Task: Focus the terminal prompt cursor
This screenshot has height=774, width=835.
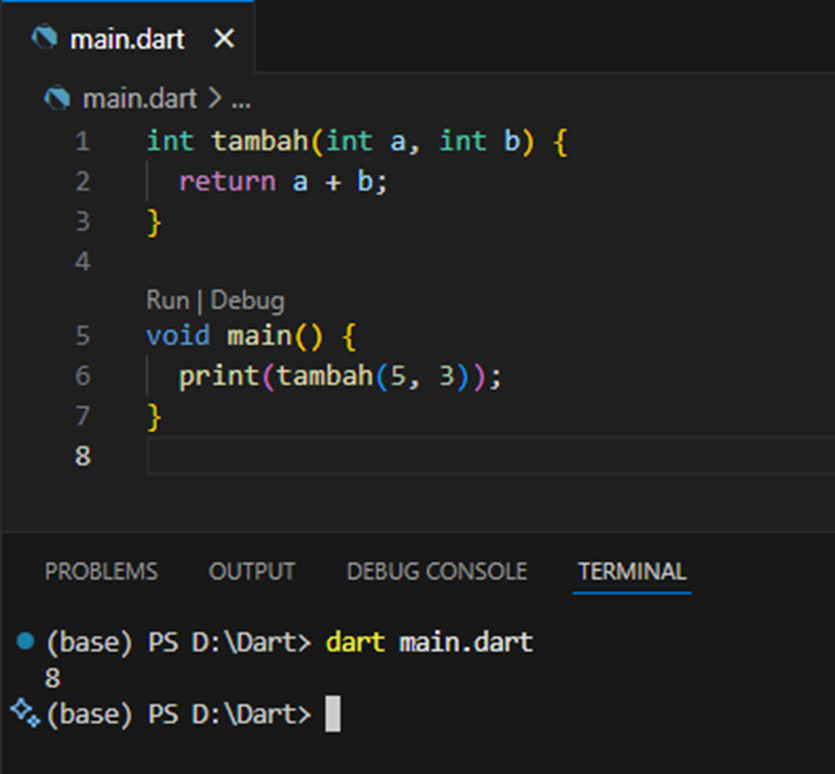Action: pos(333,714)
